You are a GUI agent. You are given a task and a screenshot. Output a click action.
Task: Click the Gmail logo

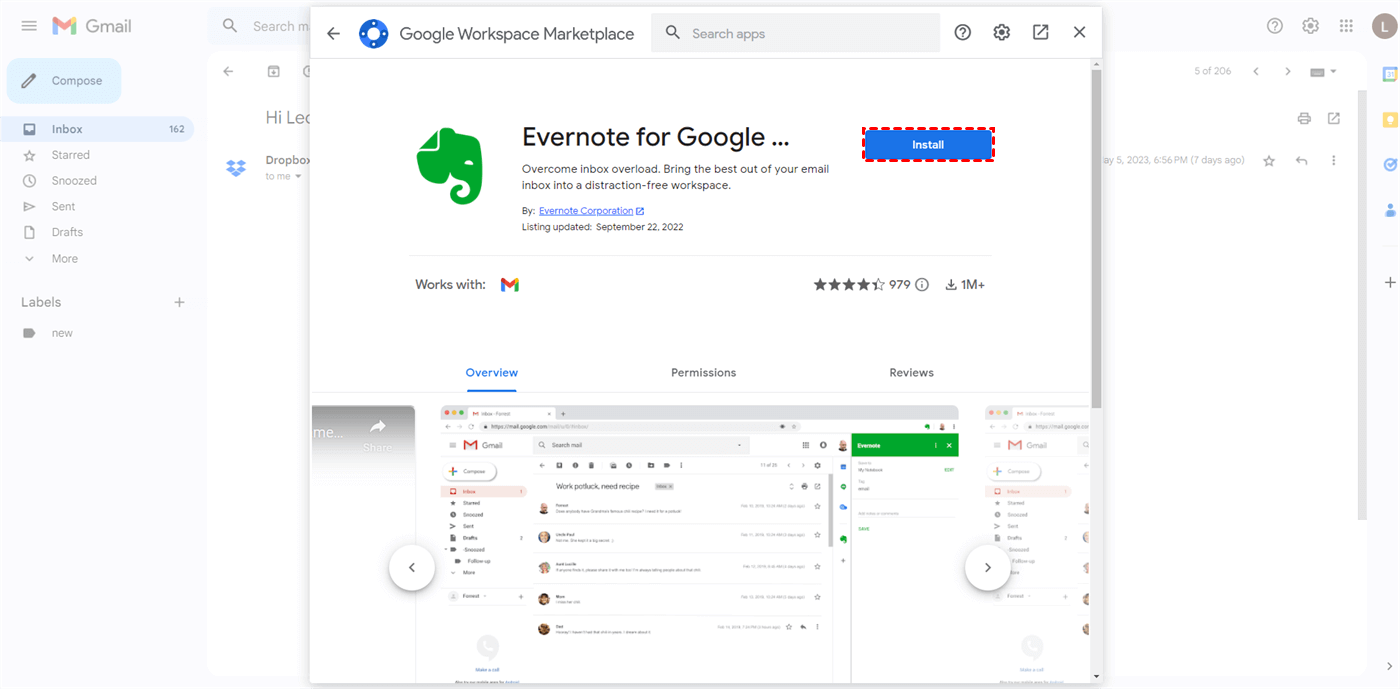click(x=92, y=26)
